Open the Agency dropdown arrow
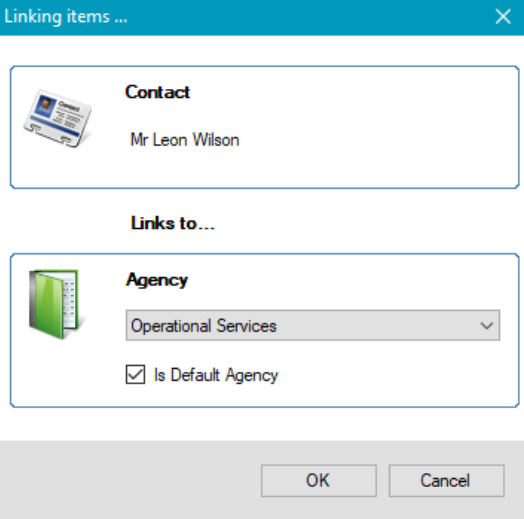The width and height of the screenshot is (524, 519). (487, 326)
